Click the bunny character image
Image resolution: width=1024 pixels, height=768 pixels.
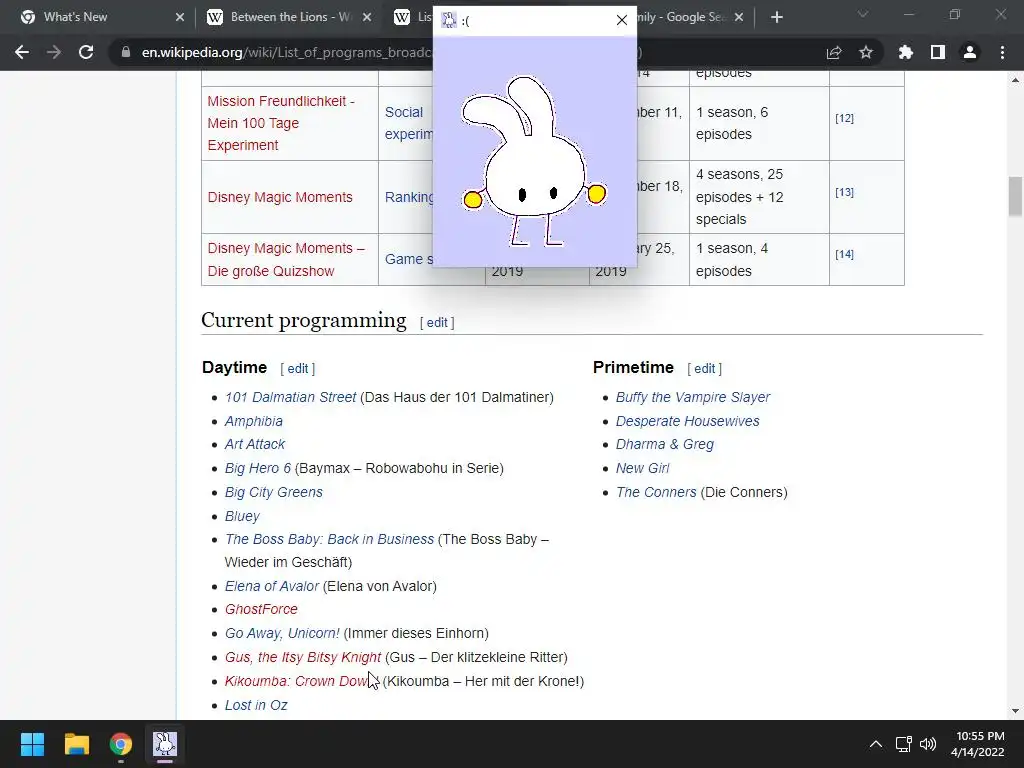[534, 161]
